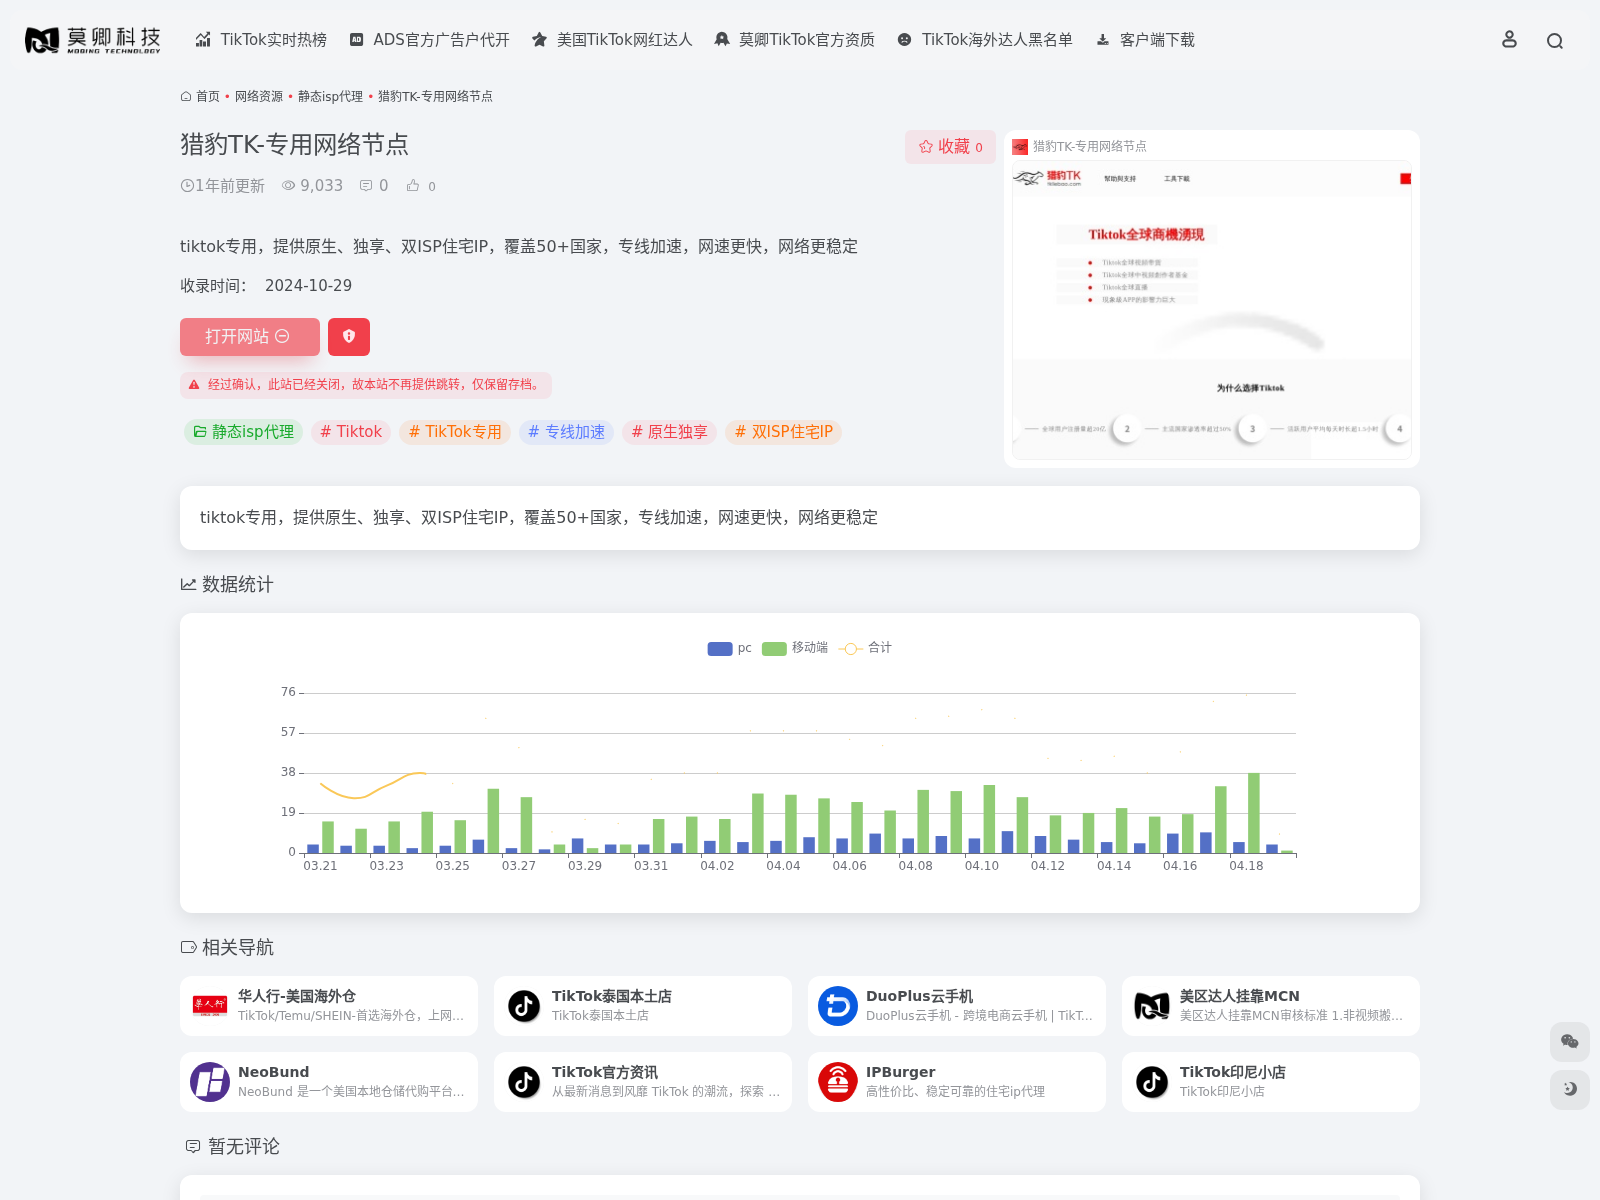Select the 静态isp代理 category tag
The image size is (1600, 1200).
(x=243, y=432)
